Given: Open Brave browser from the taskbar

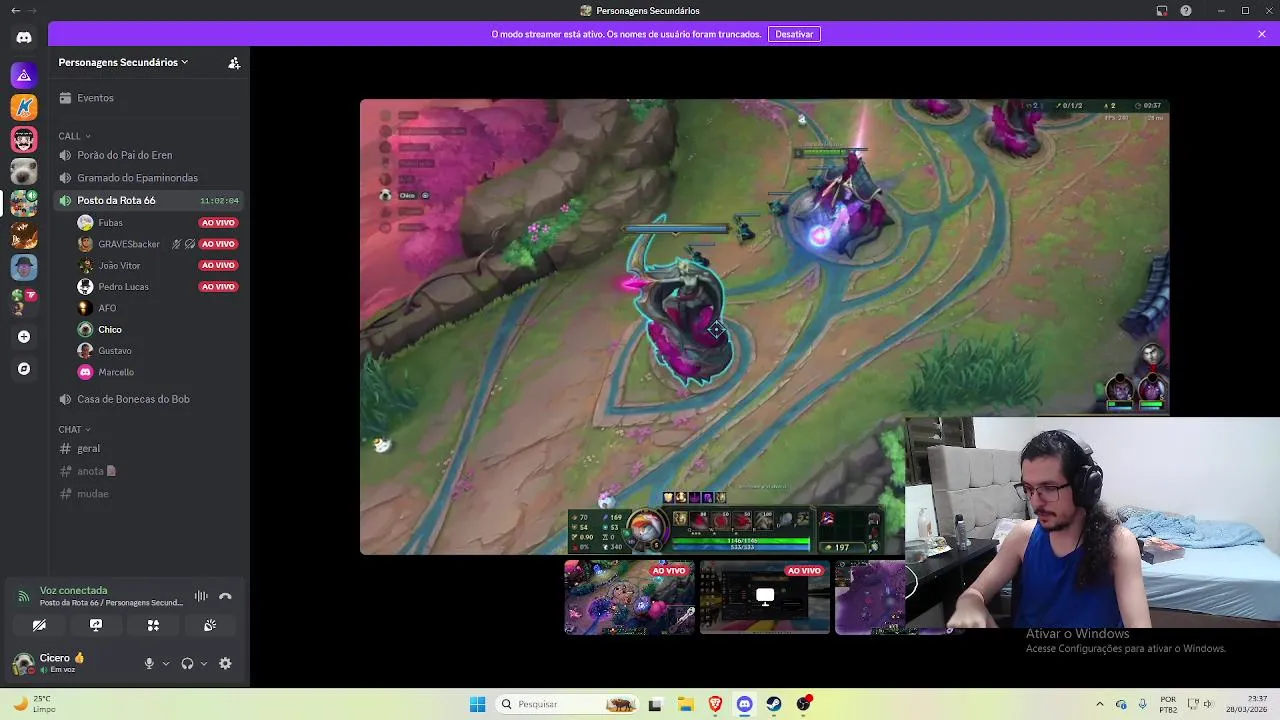Looking at the screenshot, I should point(715,704).
